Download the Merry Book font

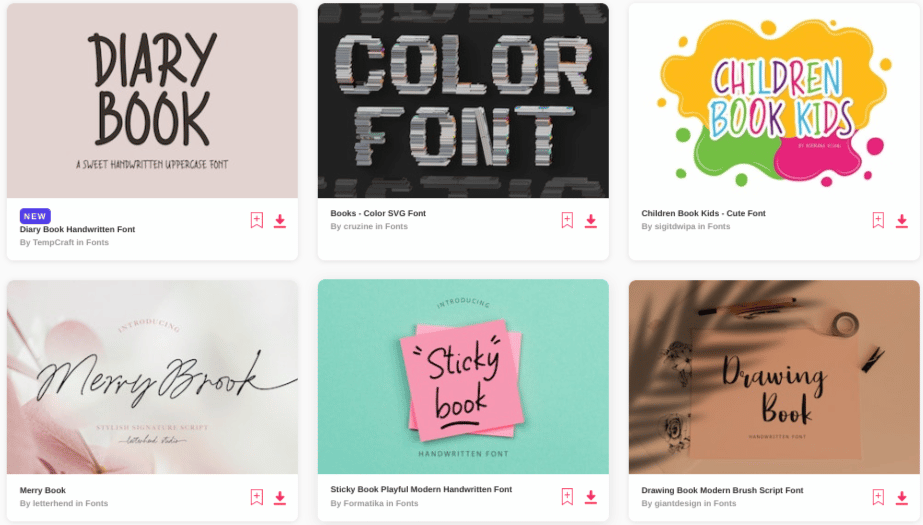coord(280,497)
